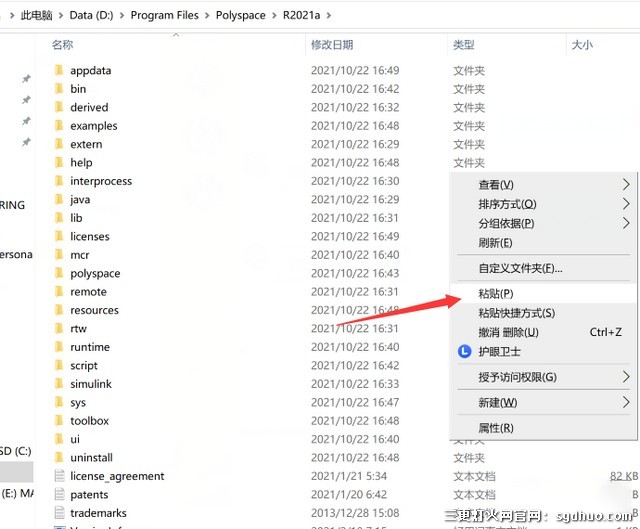Select 撤消 删除(U) in context menu
Screen dimensions: 640x529
pos(543,332)
